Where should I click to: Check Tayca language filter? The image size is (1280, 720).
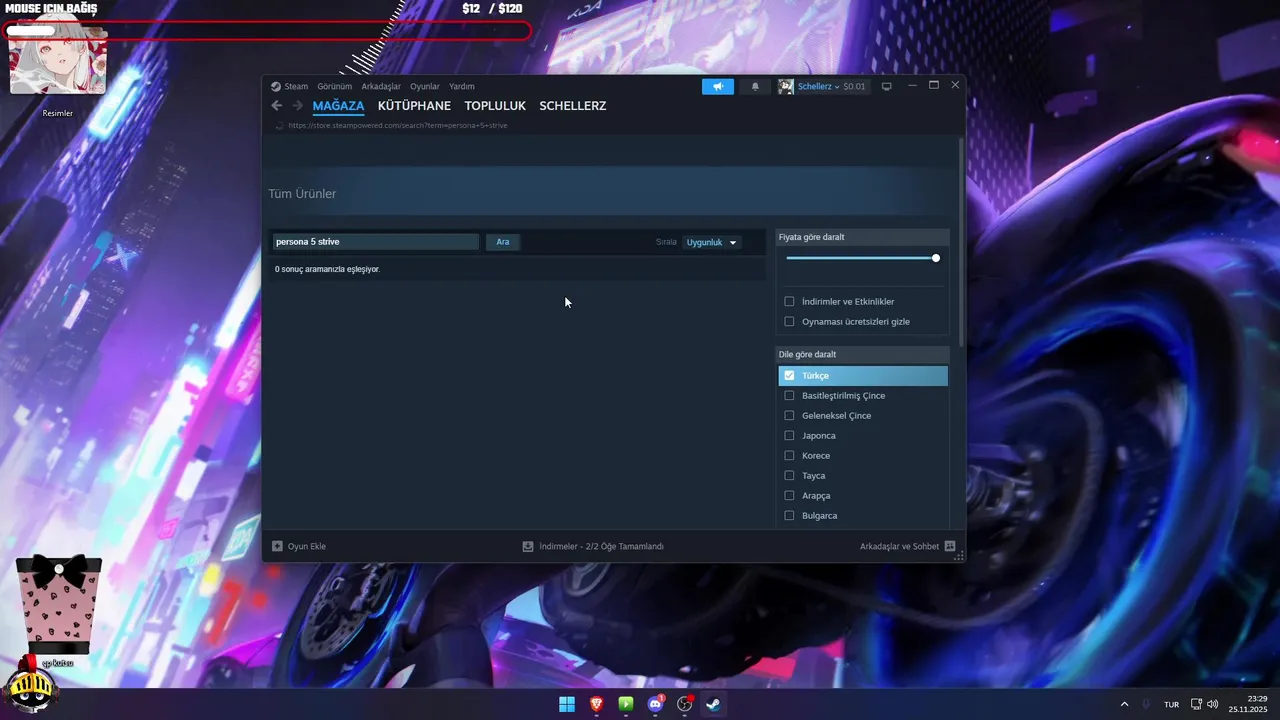[789, 475]
